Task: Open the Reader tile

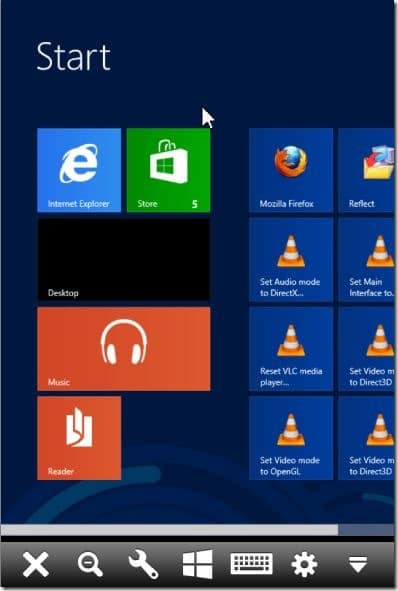Action: point(79,438)
